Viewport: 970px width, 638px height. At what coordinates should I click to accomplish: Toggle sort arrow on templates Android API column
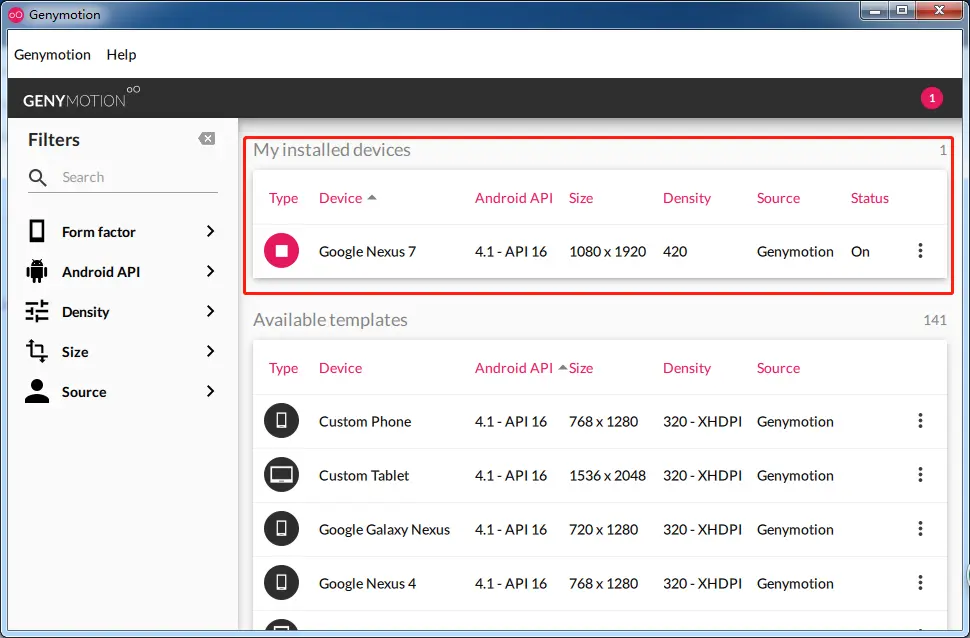click(562, 368)
